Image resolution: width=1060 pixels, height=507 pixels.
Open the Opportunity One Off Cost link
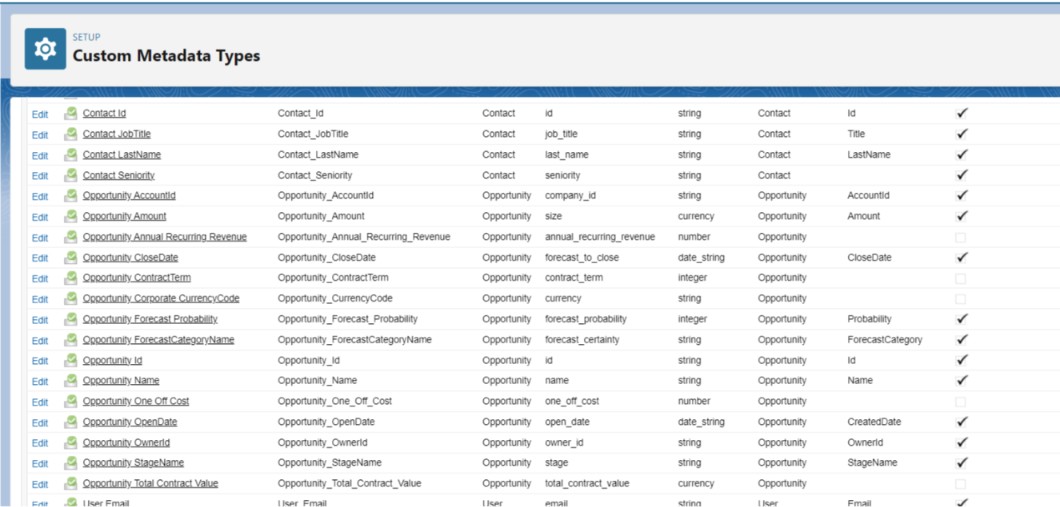tap(136, 401)
